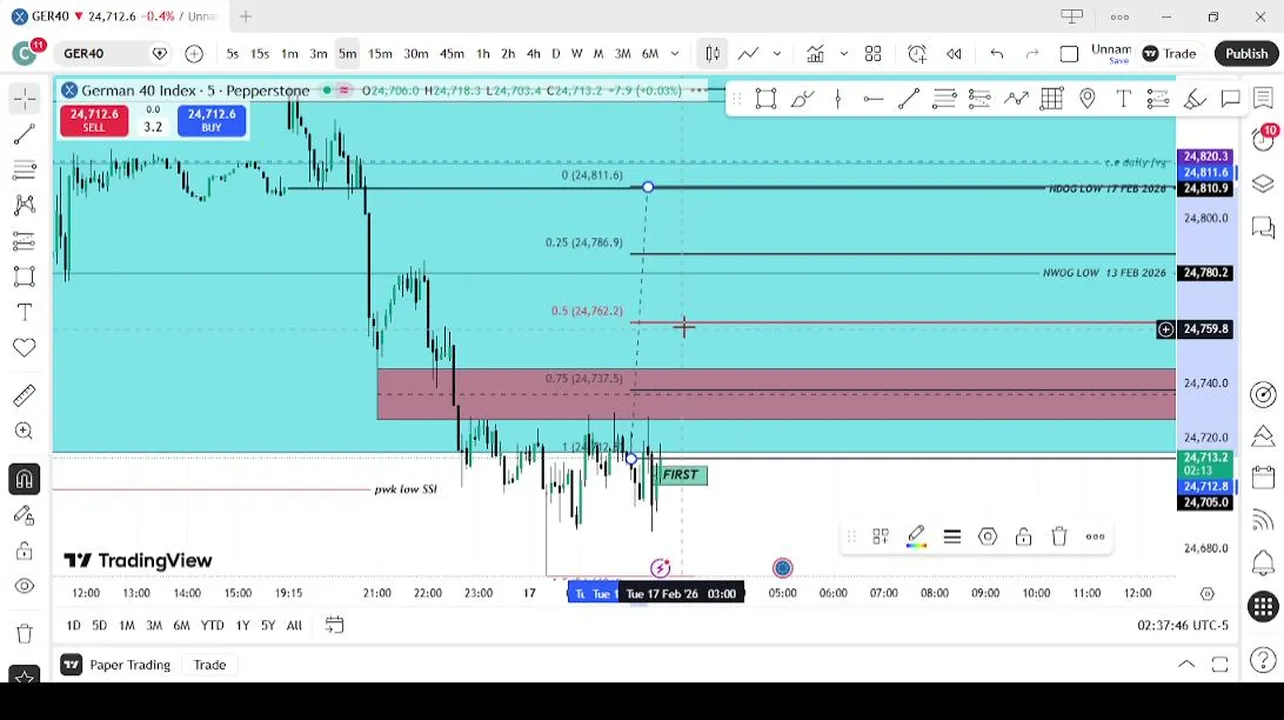The image size is (1284, 720).
Task: Select the diagonal trend line in favorites bar
Action: (x=908, y=98)
